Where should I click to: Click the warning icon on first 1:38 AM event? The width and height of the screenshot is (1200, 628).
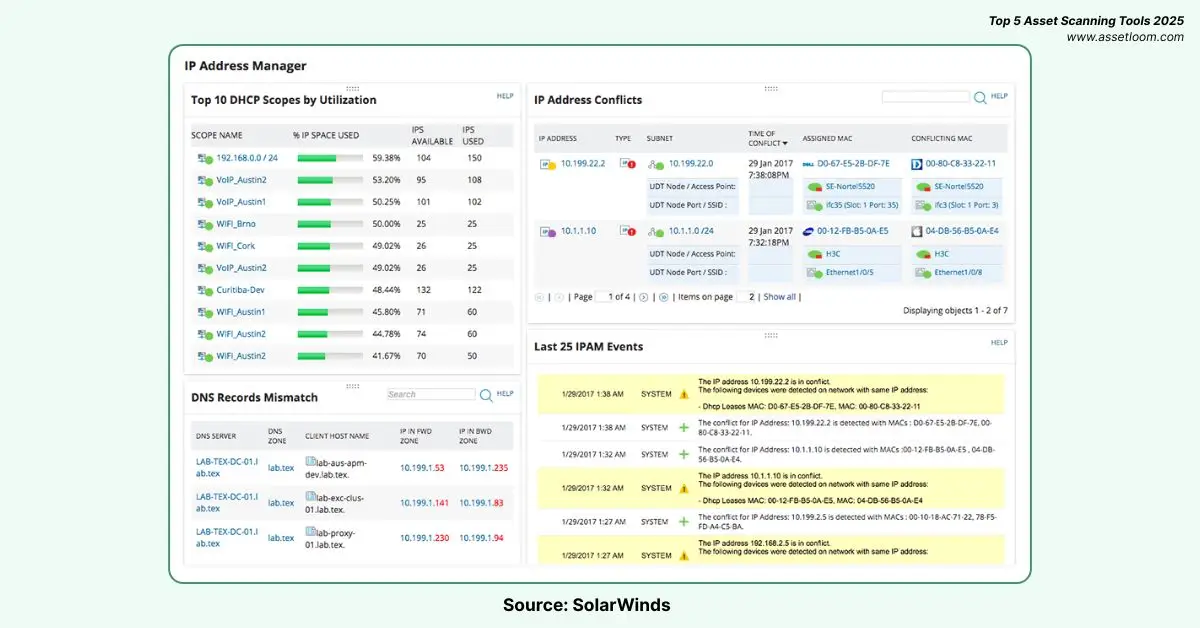click(x=684, y=394)
